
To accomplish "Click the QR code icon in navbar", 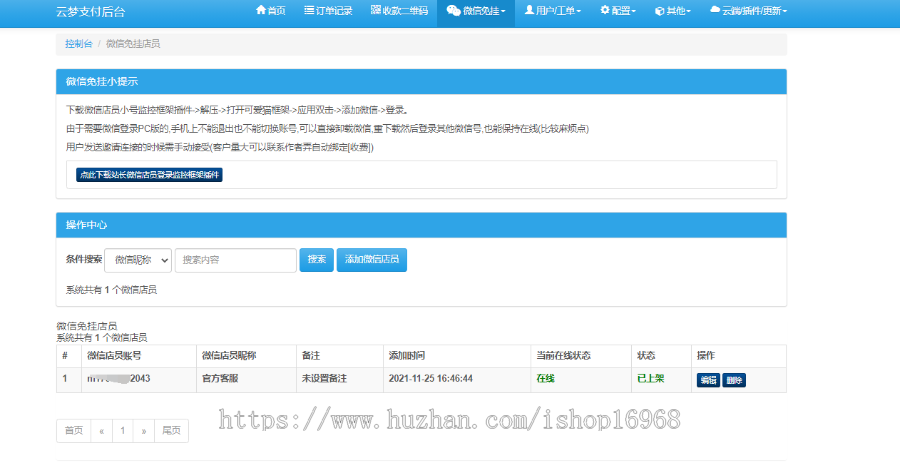I will tap(375, 10).
